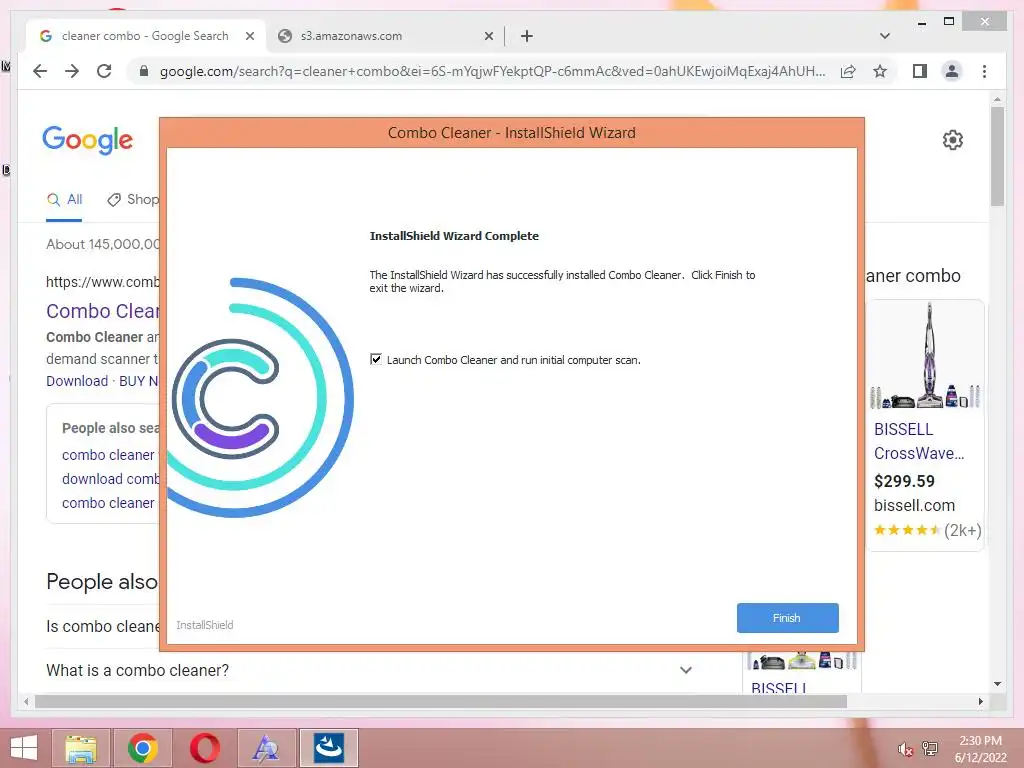Open the Windows Start button
This screenshot has height=768, width=1024.
[x=24, y=748]
